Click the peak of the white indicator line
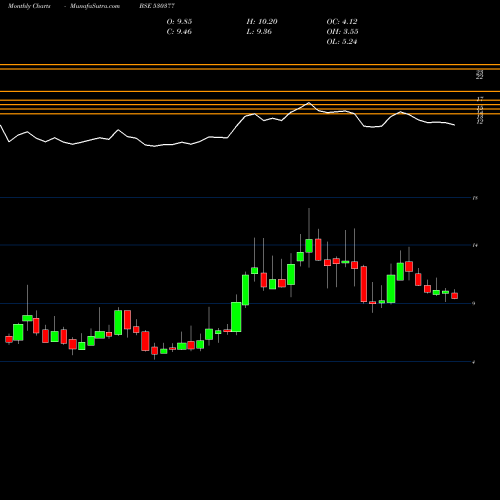 coord(309,103)
